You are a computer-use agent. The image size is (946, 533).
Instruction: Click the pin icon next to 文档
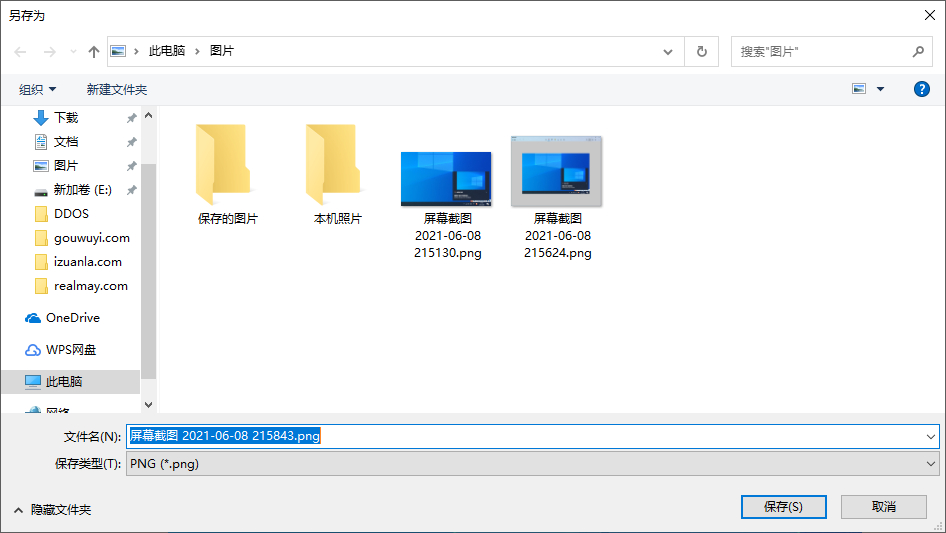coord(131,142)
